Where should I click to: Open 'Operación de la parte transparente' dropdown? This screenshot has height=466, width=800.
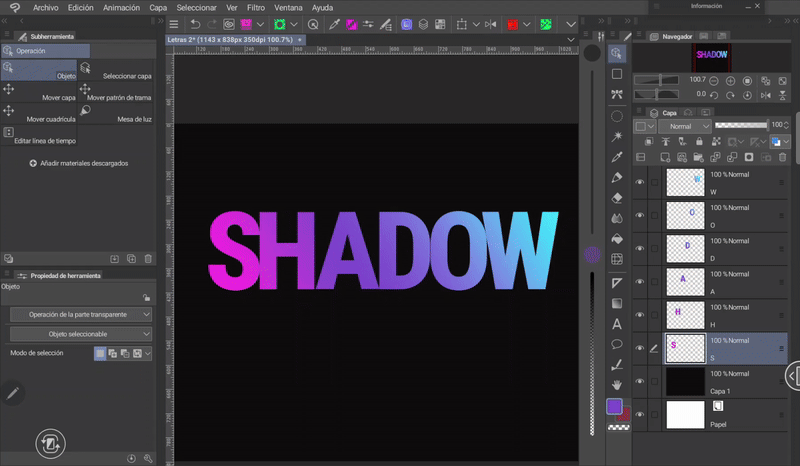click(80, 314)
